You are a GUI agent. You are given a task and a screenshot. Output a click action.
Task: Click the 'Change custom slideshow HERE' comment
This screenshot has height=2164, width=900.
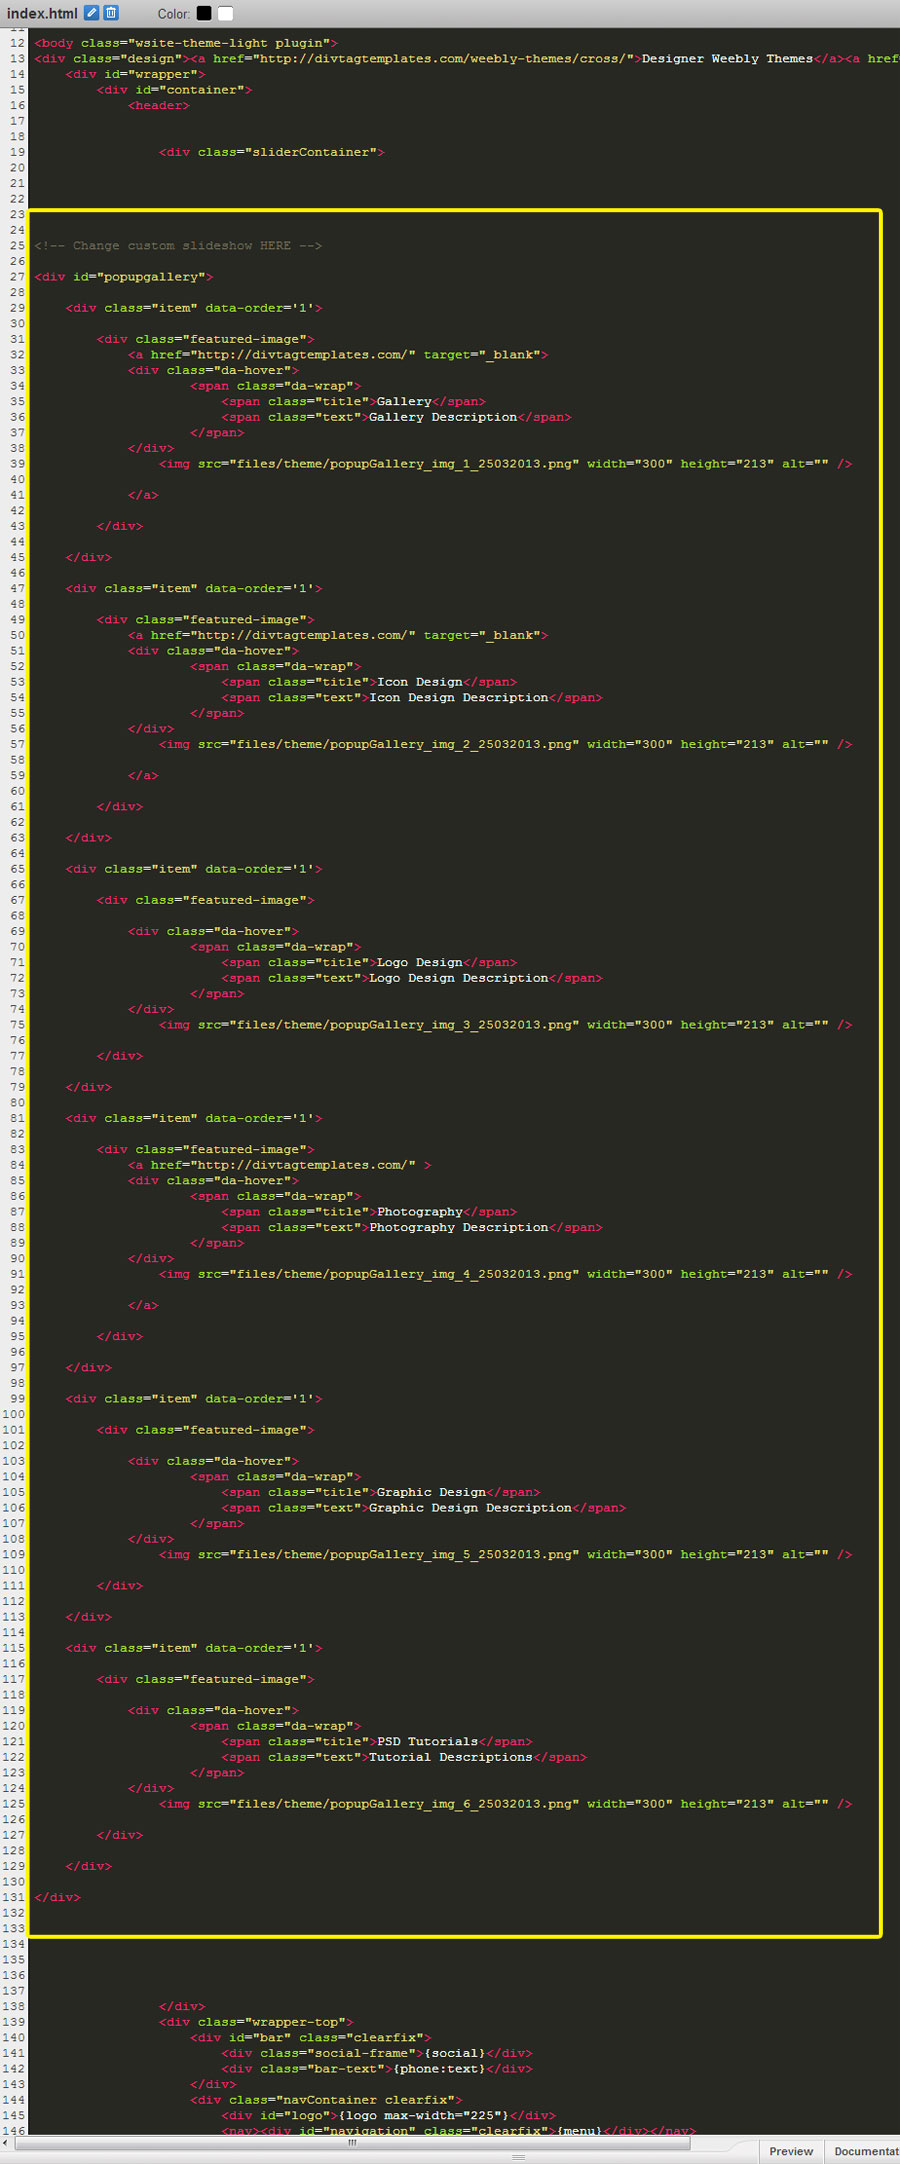pyautogui.click(x=178, y=246)
